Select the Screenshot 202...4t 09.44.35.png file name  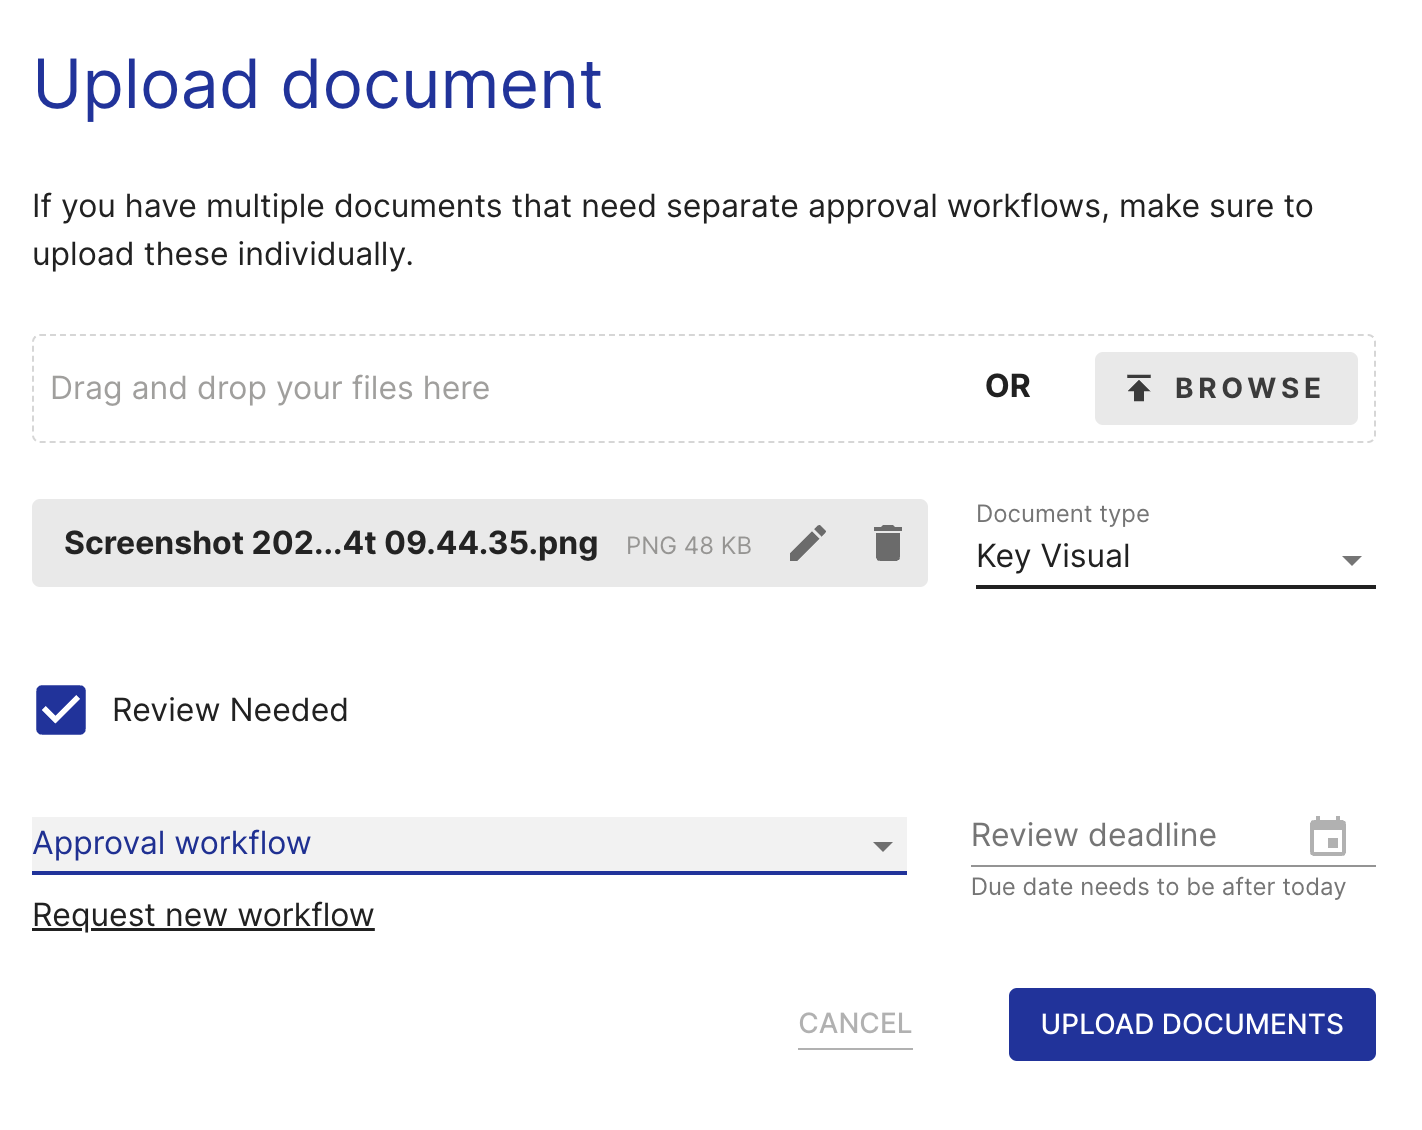[331, 543]
